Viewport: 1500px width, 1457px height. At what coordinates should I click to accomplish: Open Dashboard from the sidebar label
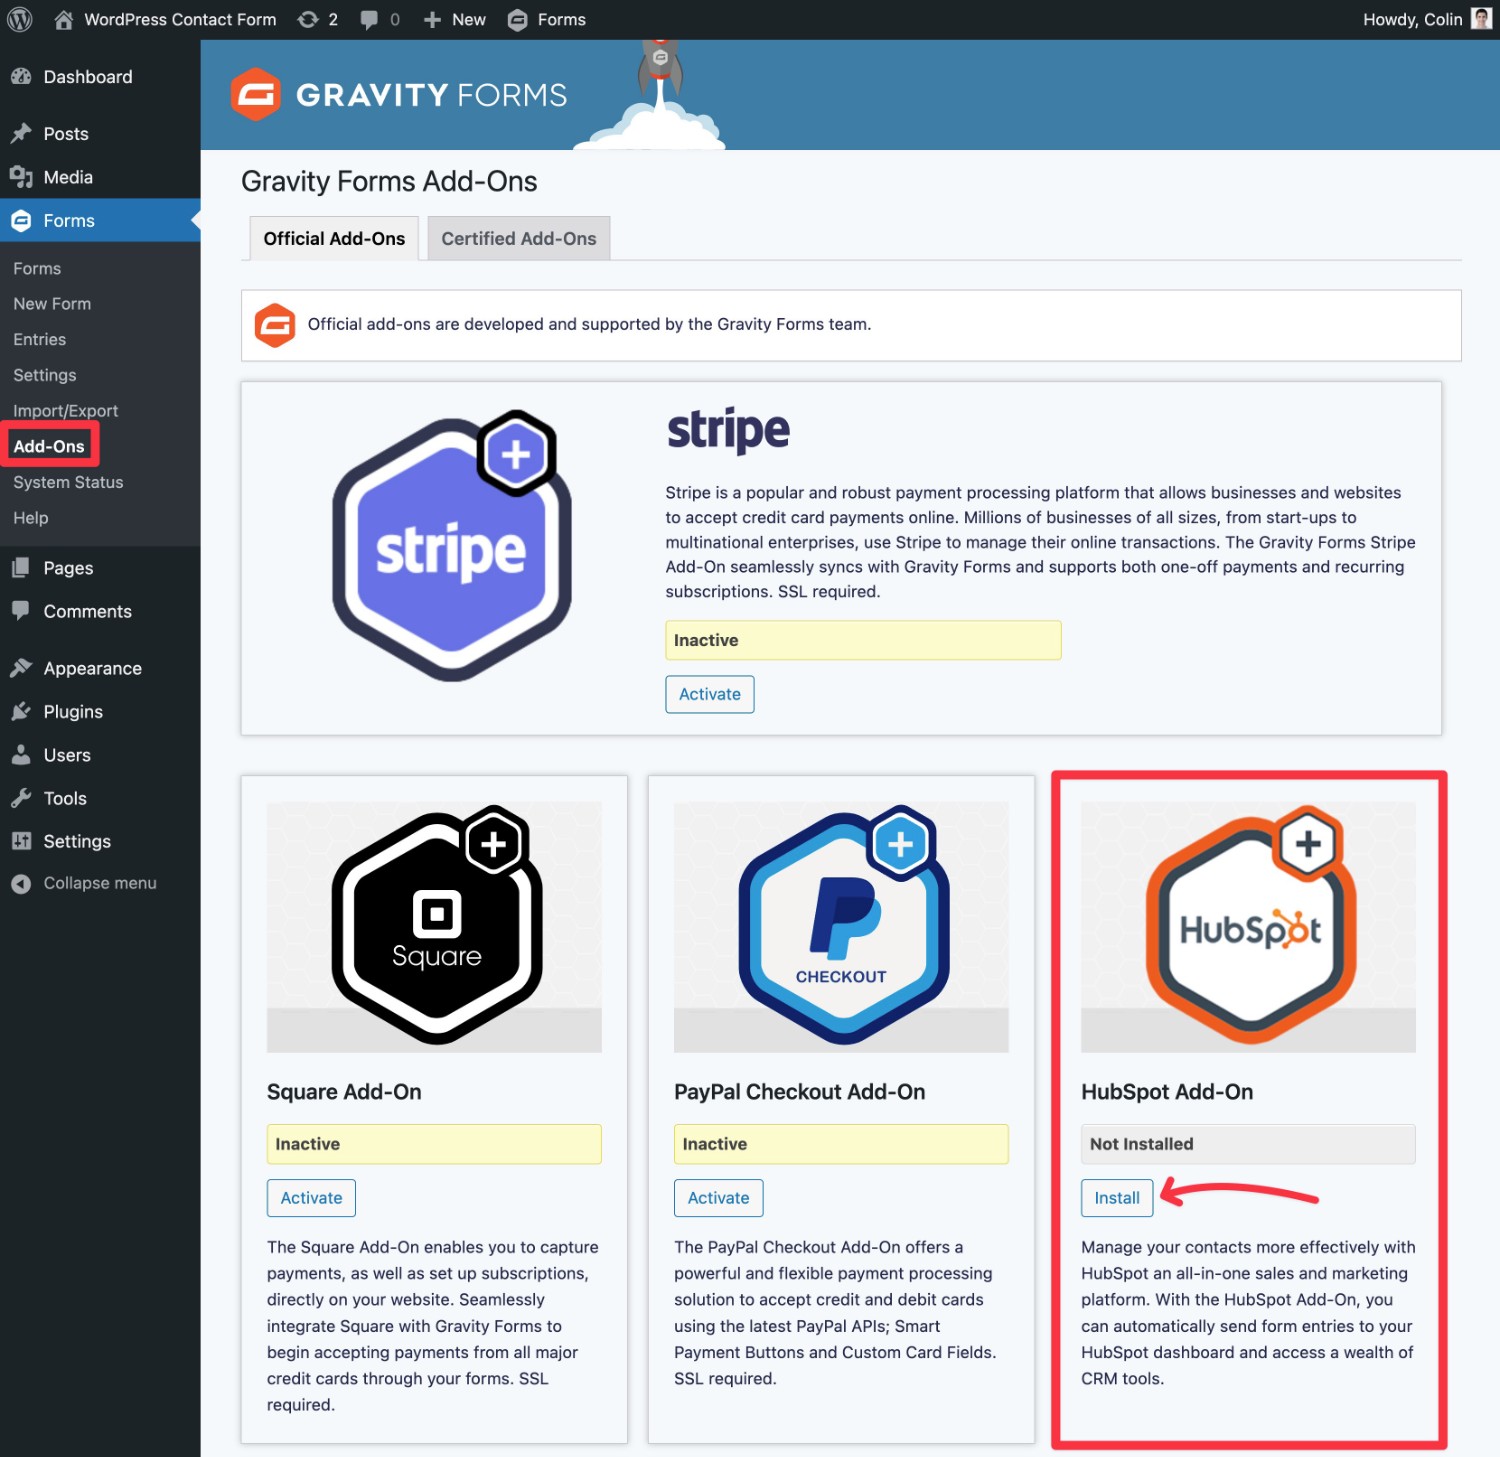coord(88,77)
